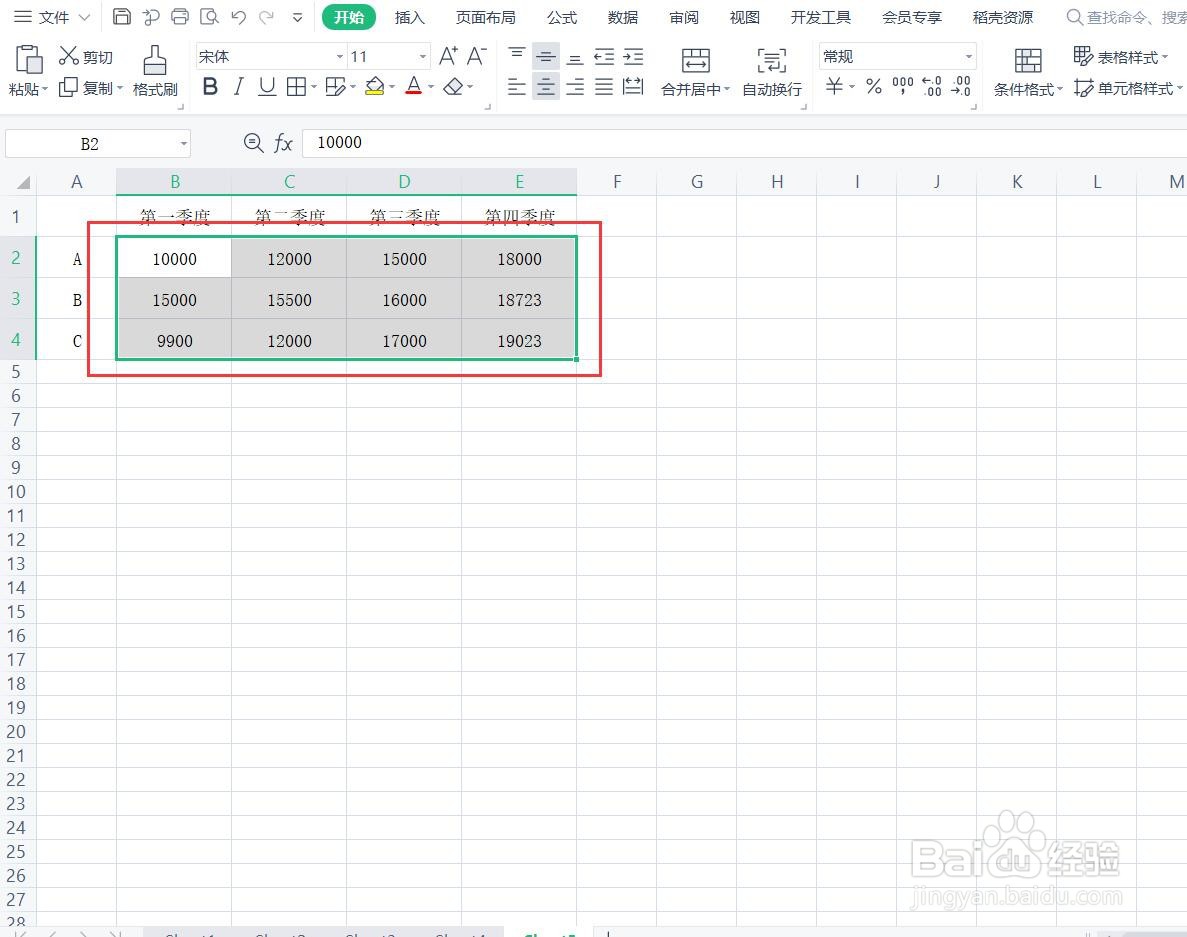The width and height of the screenshot is (1187, 937).
Task: Click the percent style icon
Action: [874, 86]
